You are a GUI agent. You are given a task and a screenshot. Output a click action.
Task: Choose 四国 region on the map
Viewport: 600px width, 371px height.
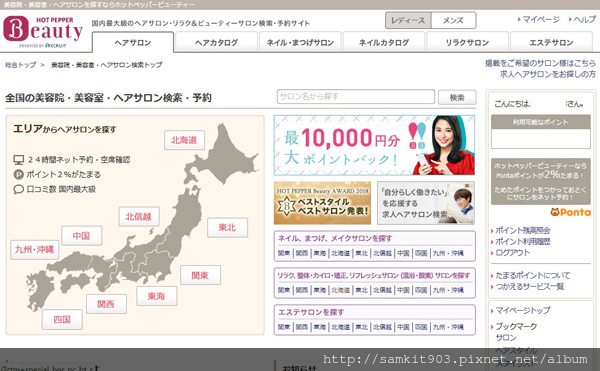tap(62, 319)
